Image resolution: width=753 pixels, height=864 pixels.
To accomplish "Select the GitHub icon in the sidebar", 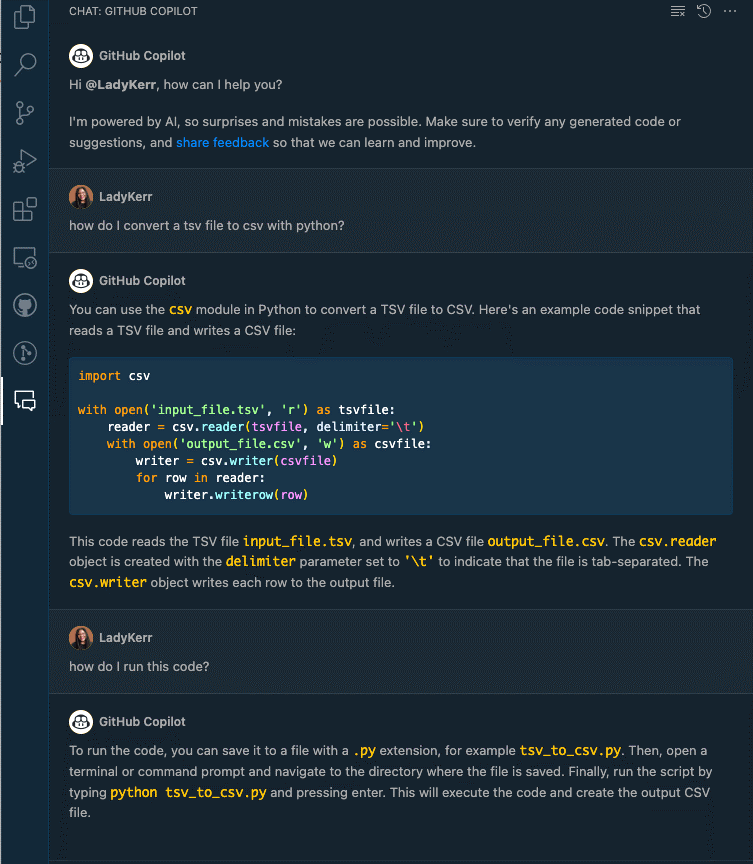I will coord(24,305).
